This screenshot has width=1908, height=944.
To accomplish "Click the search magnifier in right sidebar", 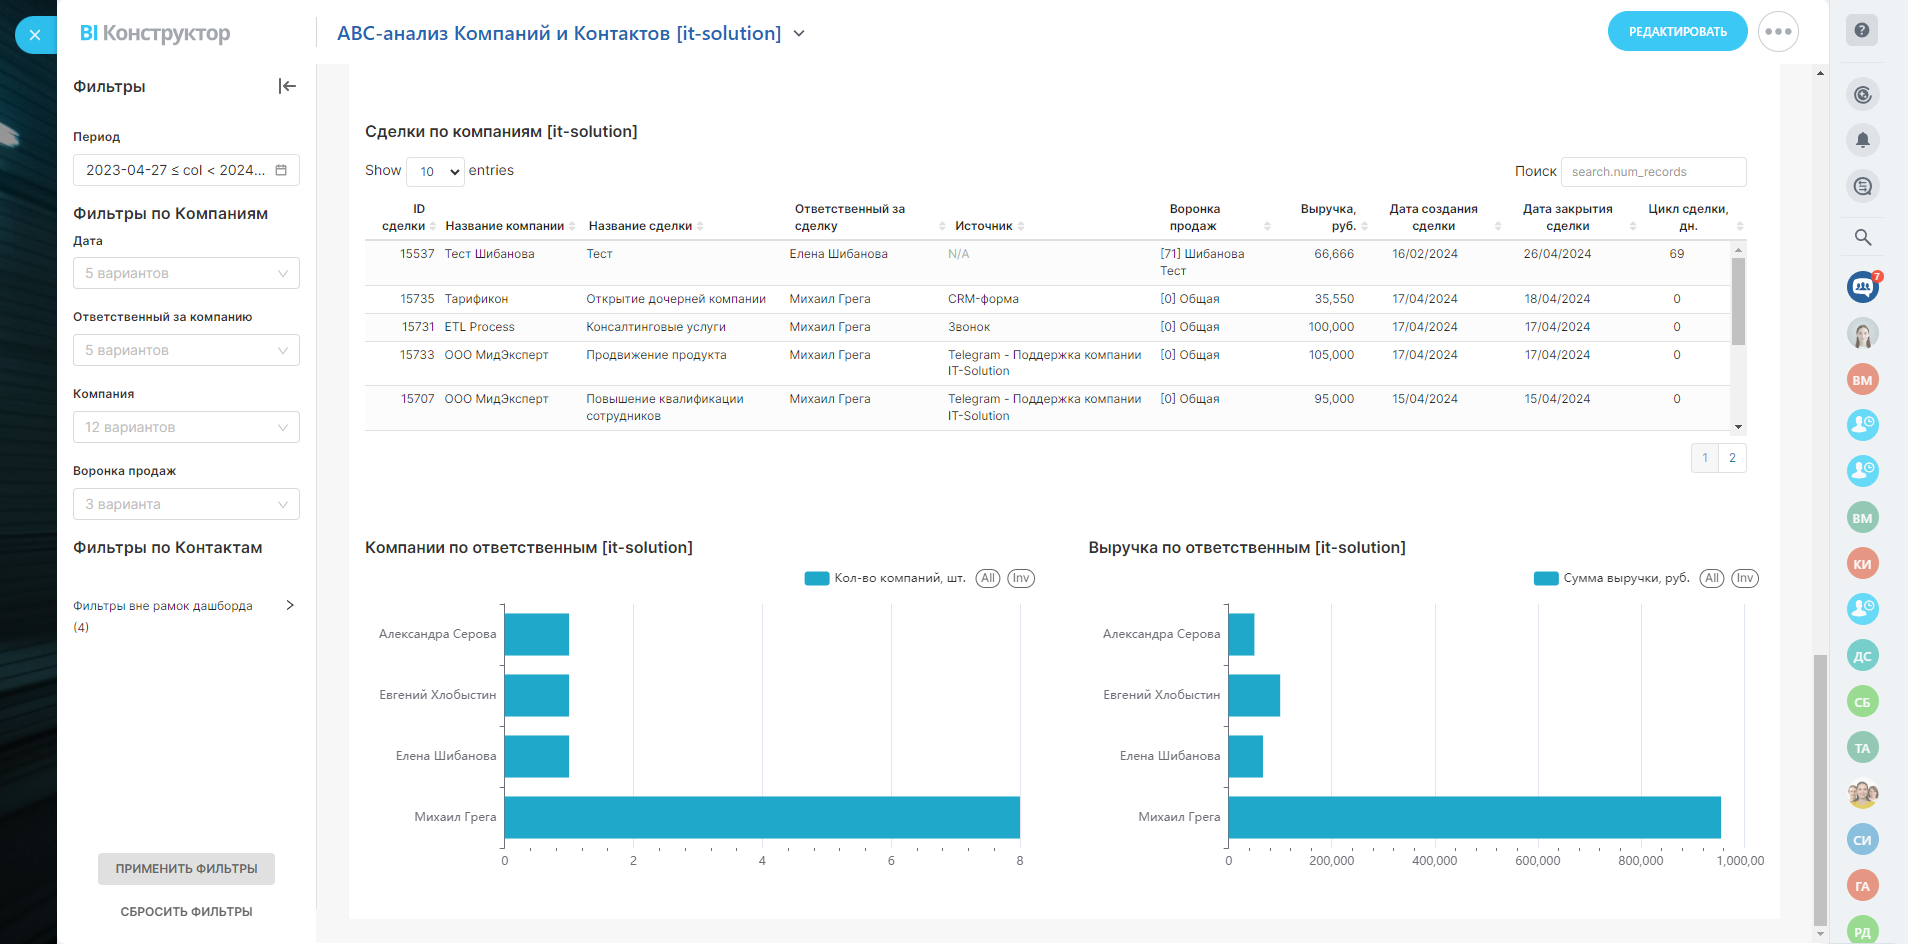I will pos(1862,237).
